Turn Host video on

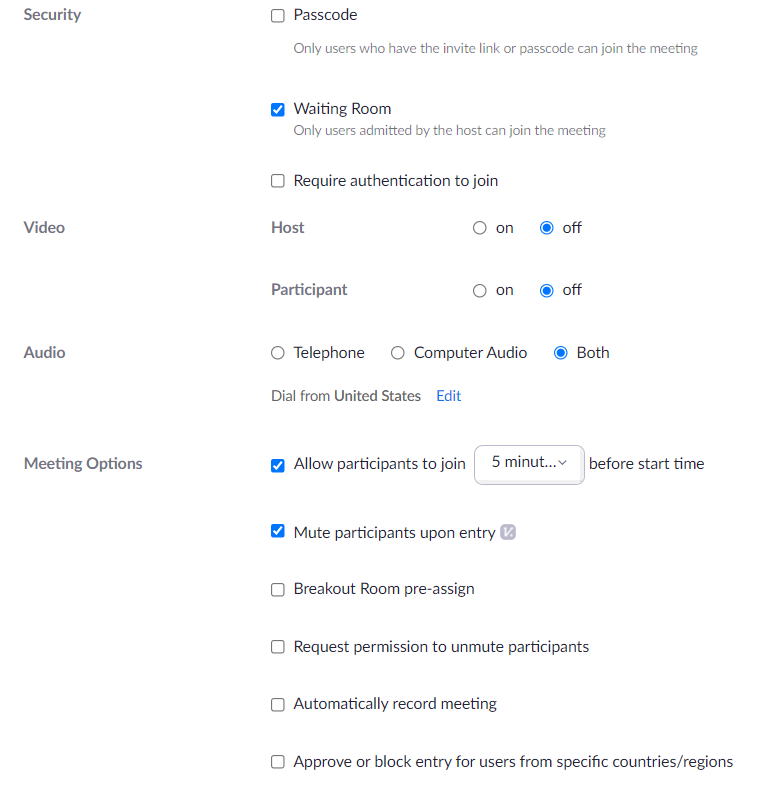480,228
